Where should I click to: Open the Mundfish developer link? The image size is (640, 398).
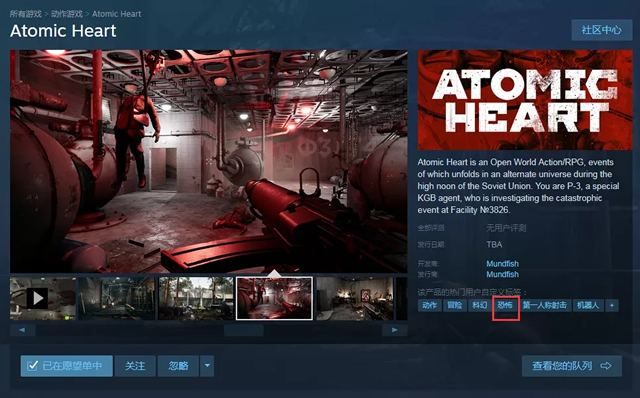502,264
